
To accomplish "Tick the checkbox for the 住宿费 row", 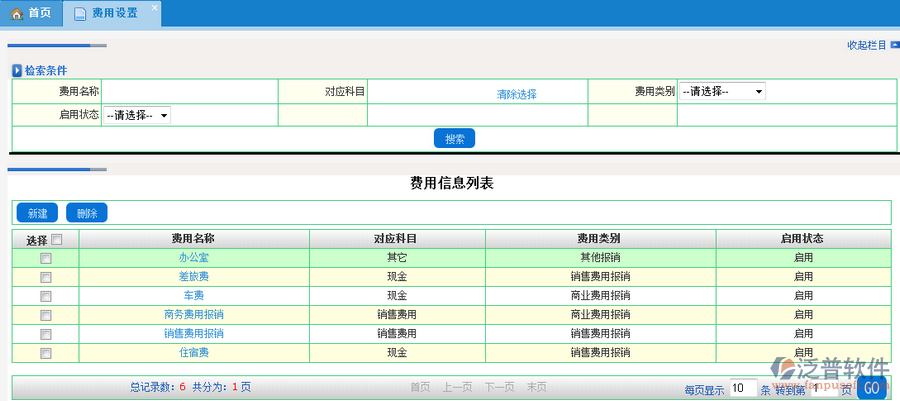I will pos(45,353).
